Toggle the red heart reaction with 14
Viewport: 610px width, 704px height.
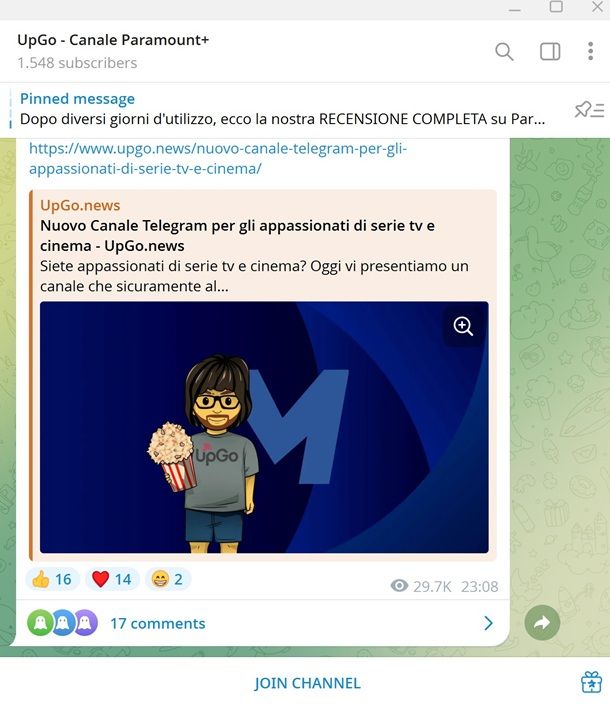[x=112, y=579]
